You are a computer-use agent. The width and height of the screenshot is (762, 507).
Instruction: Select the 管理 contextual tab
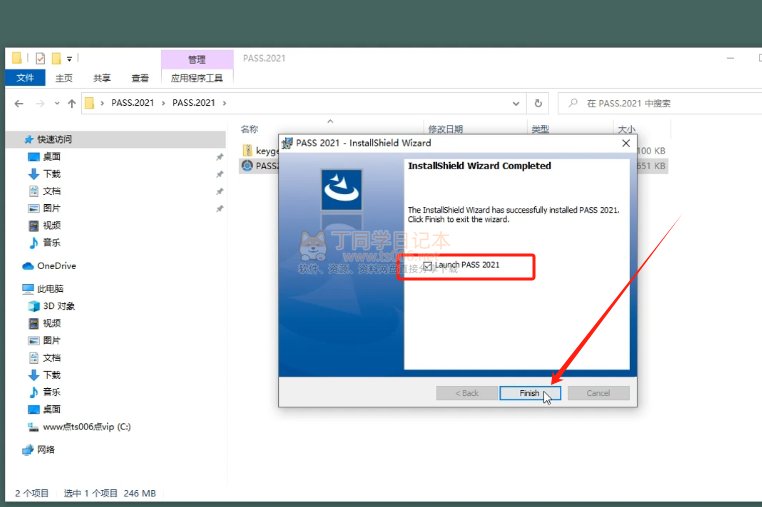[x=197, y=59]
